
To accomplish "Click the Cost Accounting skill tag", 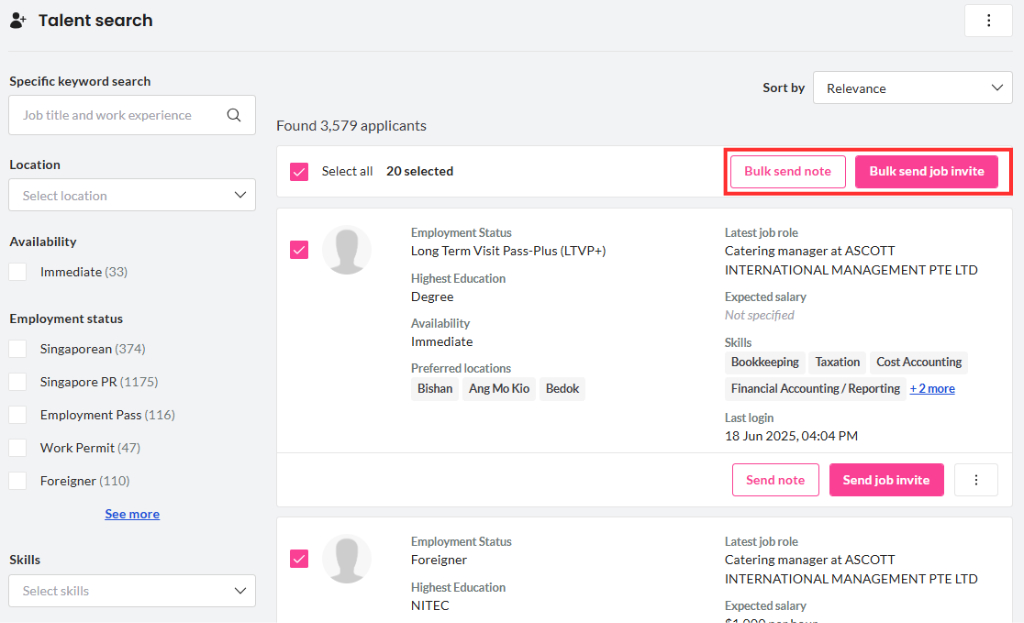I will [919, 362].
